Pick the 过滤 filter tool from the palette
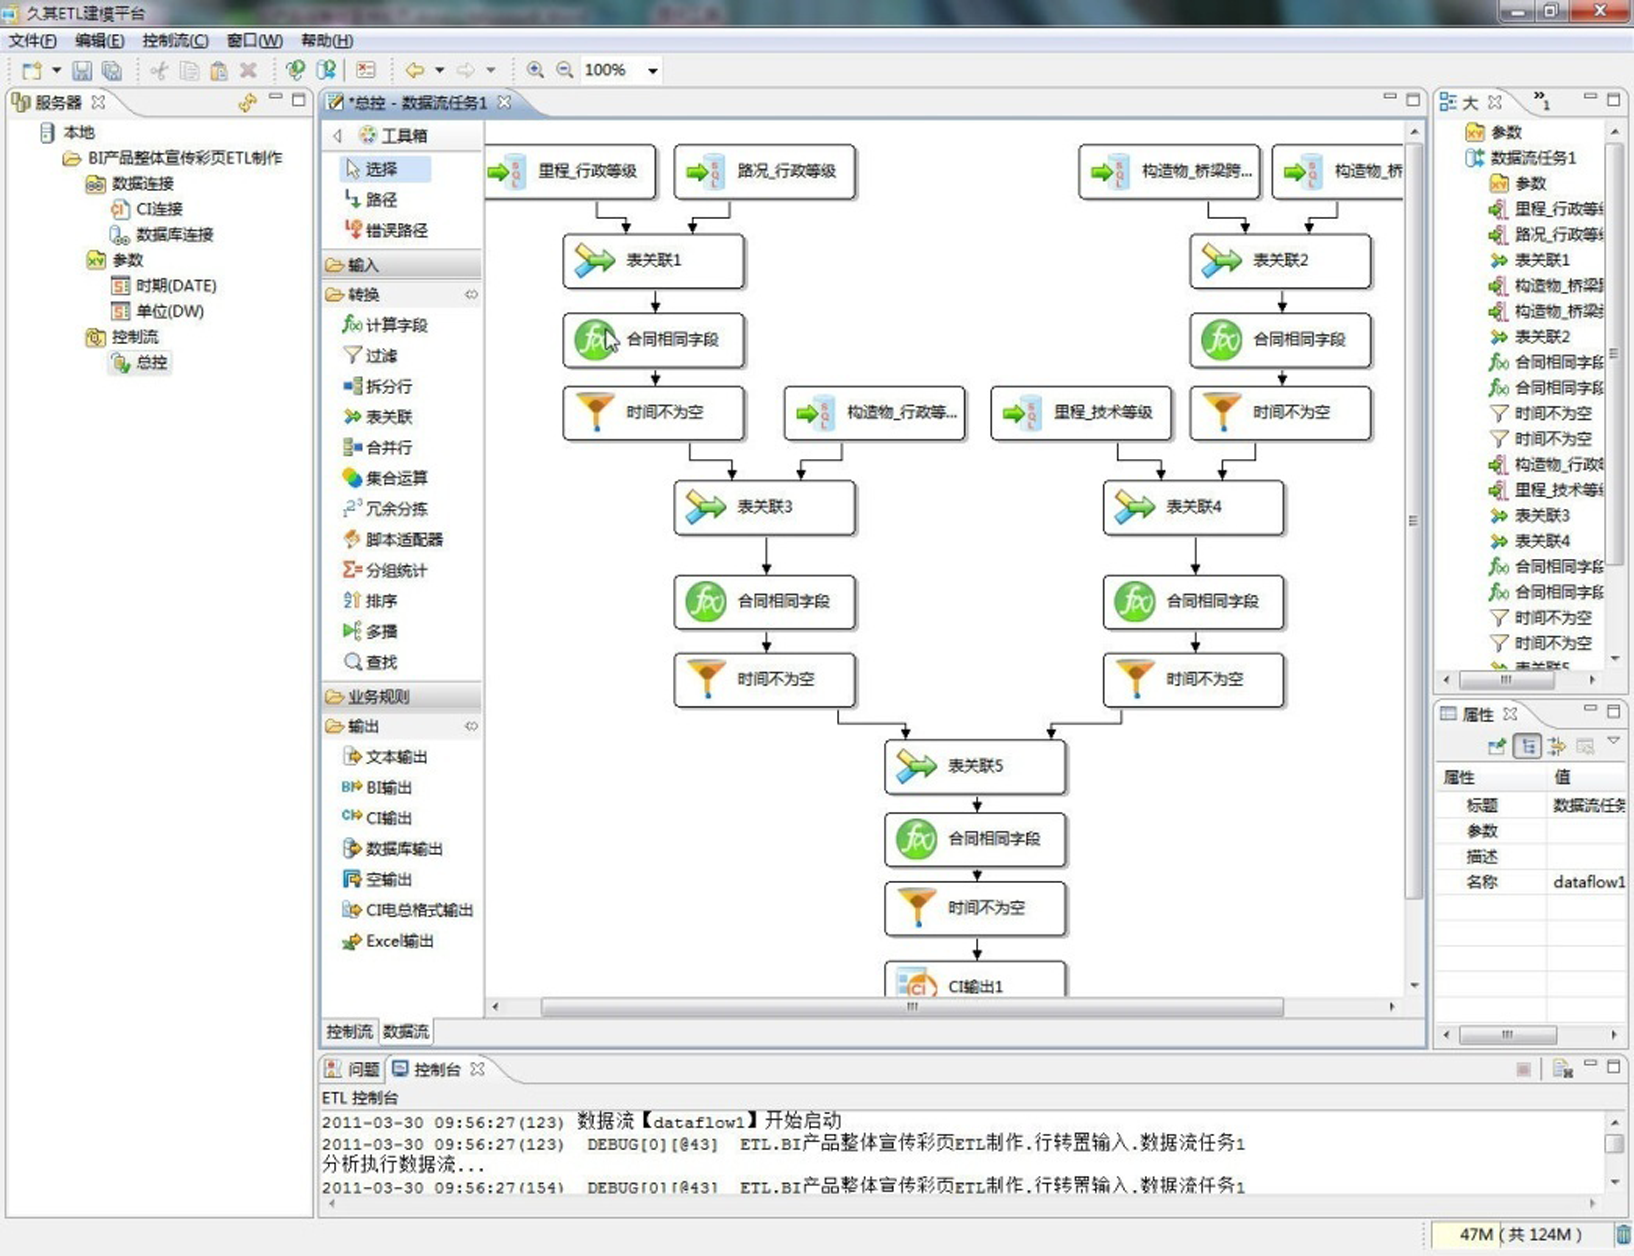Screen dimensions: 1634x1256 tap(380, 356)
